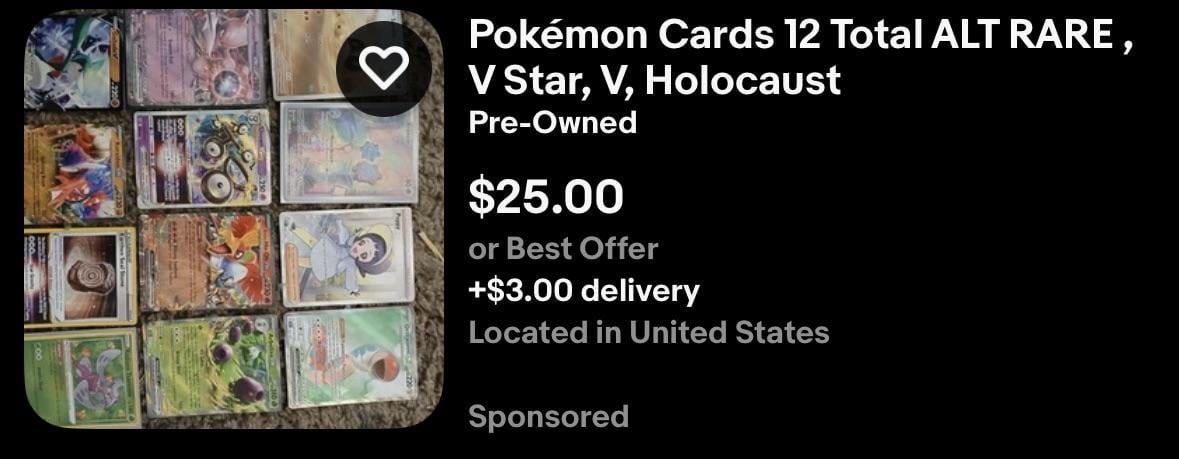The image size is (1179, 459).
Task: Click the sparkly card with blue stars
Action: (349, 154)
